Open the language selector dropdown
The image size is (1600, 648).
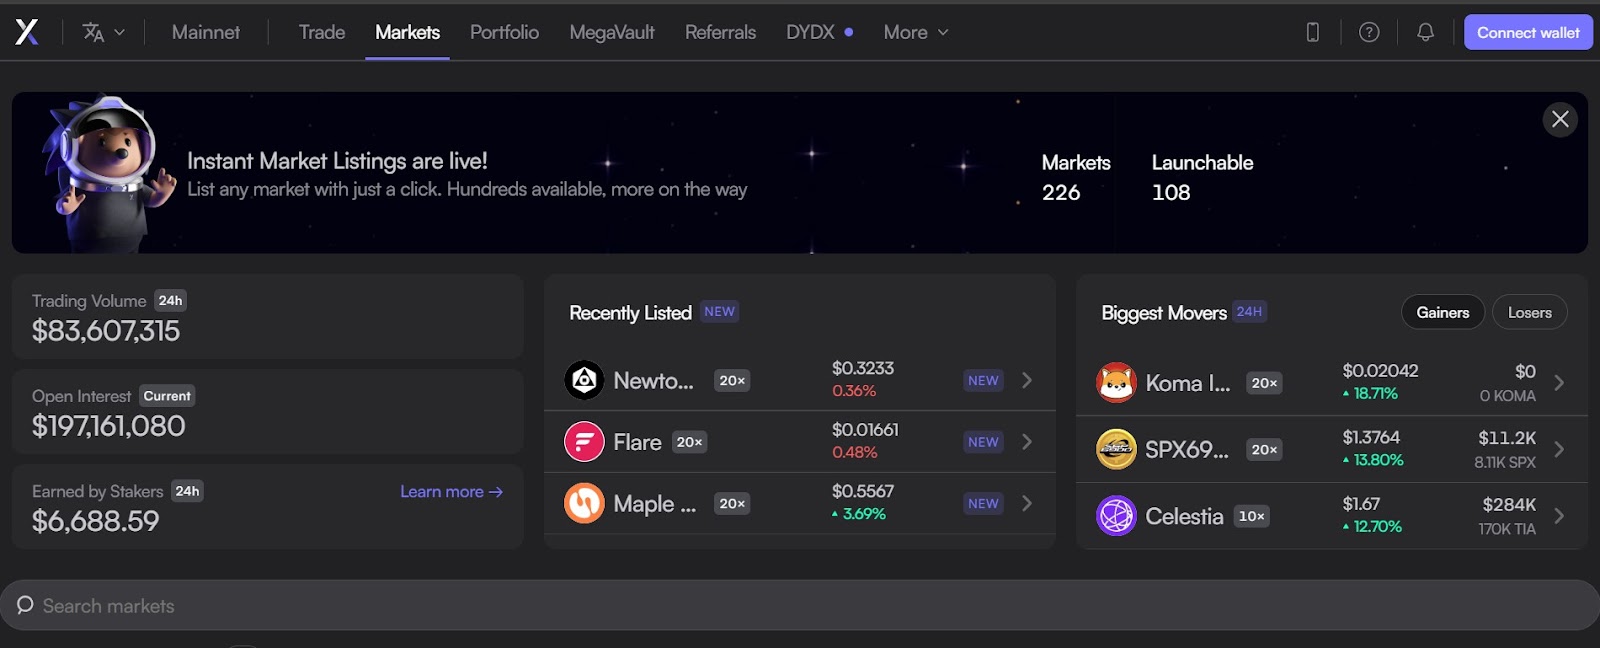tap(104, 32)
